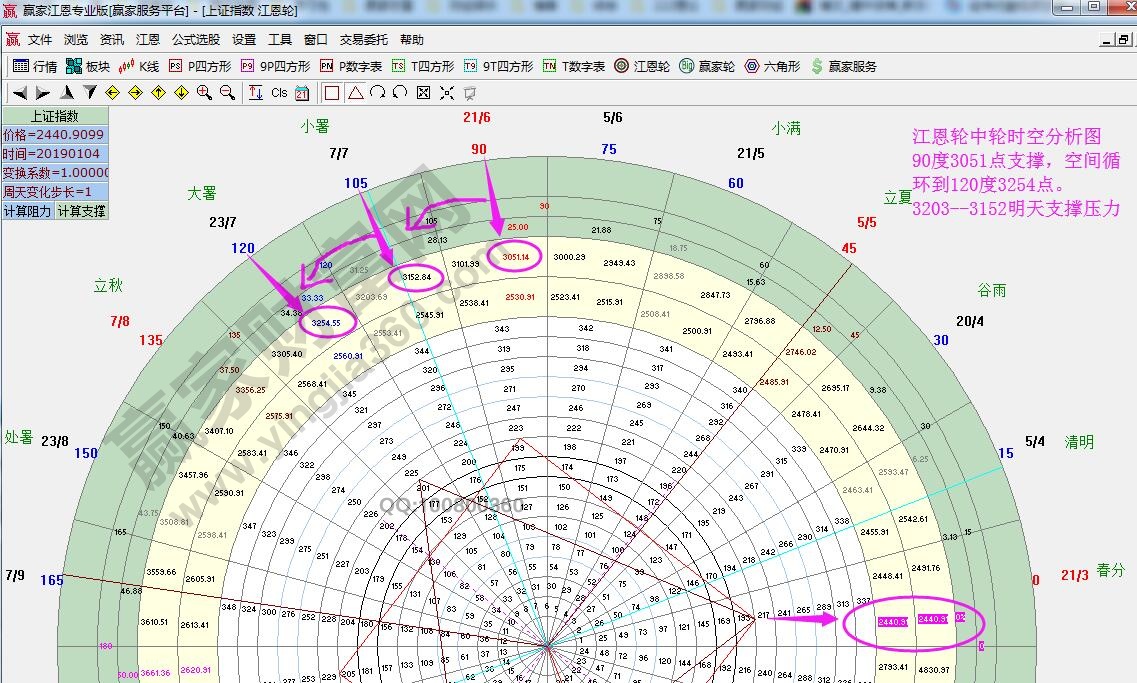Image resolution: width=1137 pixels, height=683 pixels.
Task: Click the 3051.14 cell on the wheel
Action: [x=516, y=257]
